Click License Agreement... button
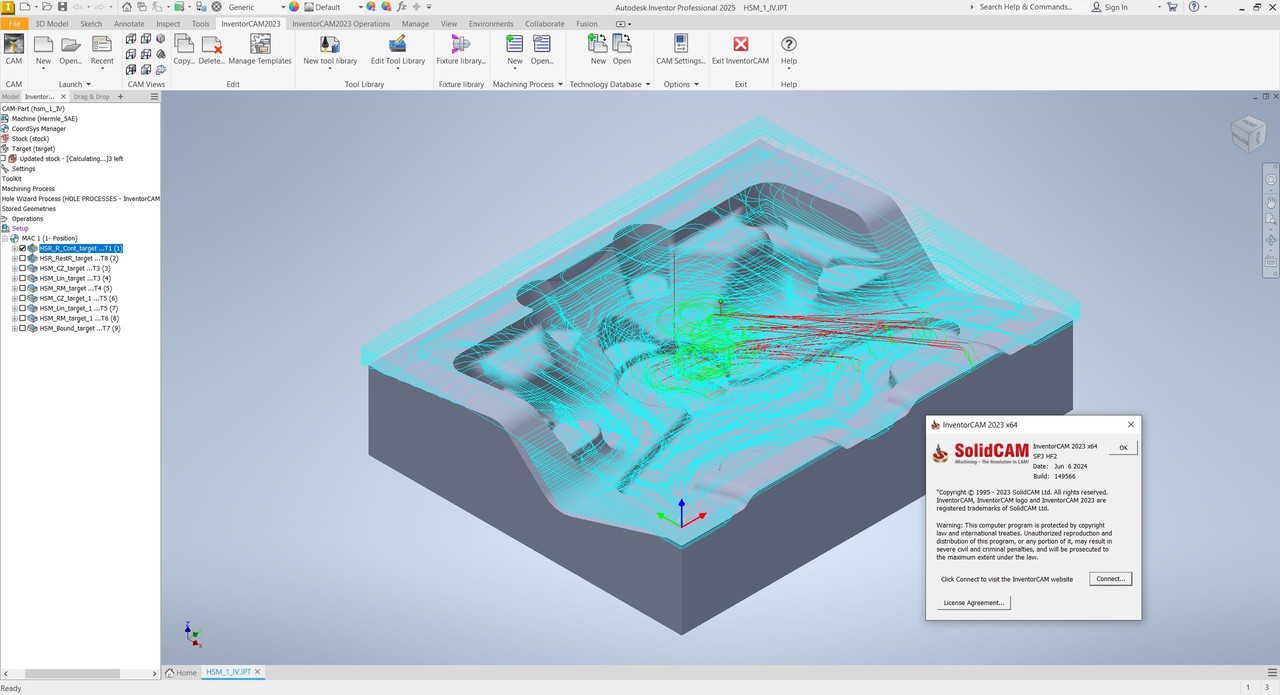The width and height of the screenshot is (1280, 695). click(974, 603)
